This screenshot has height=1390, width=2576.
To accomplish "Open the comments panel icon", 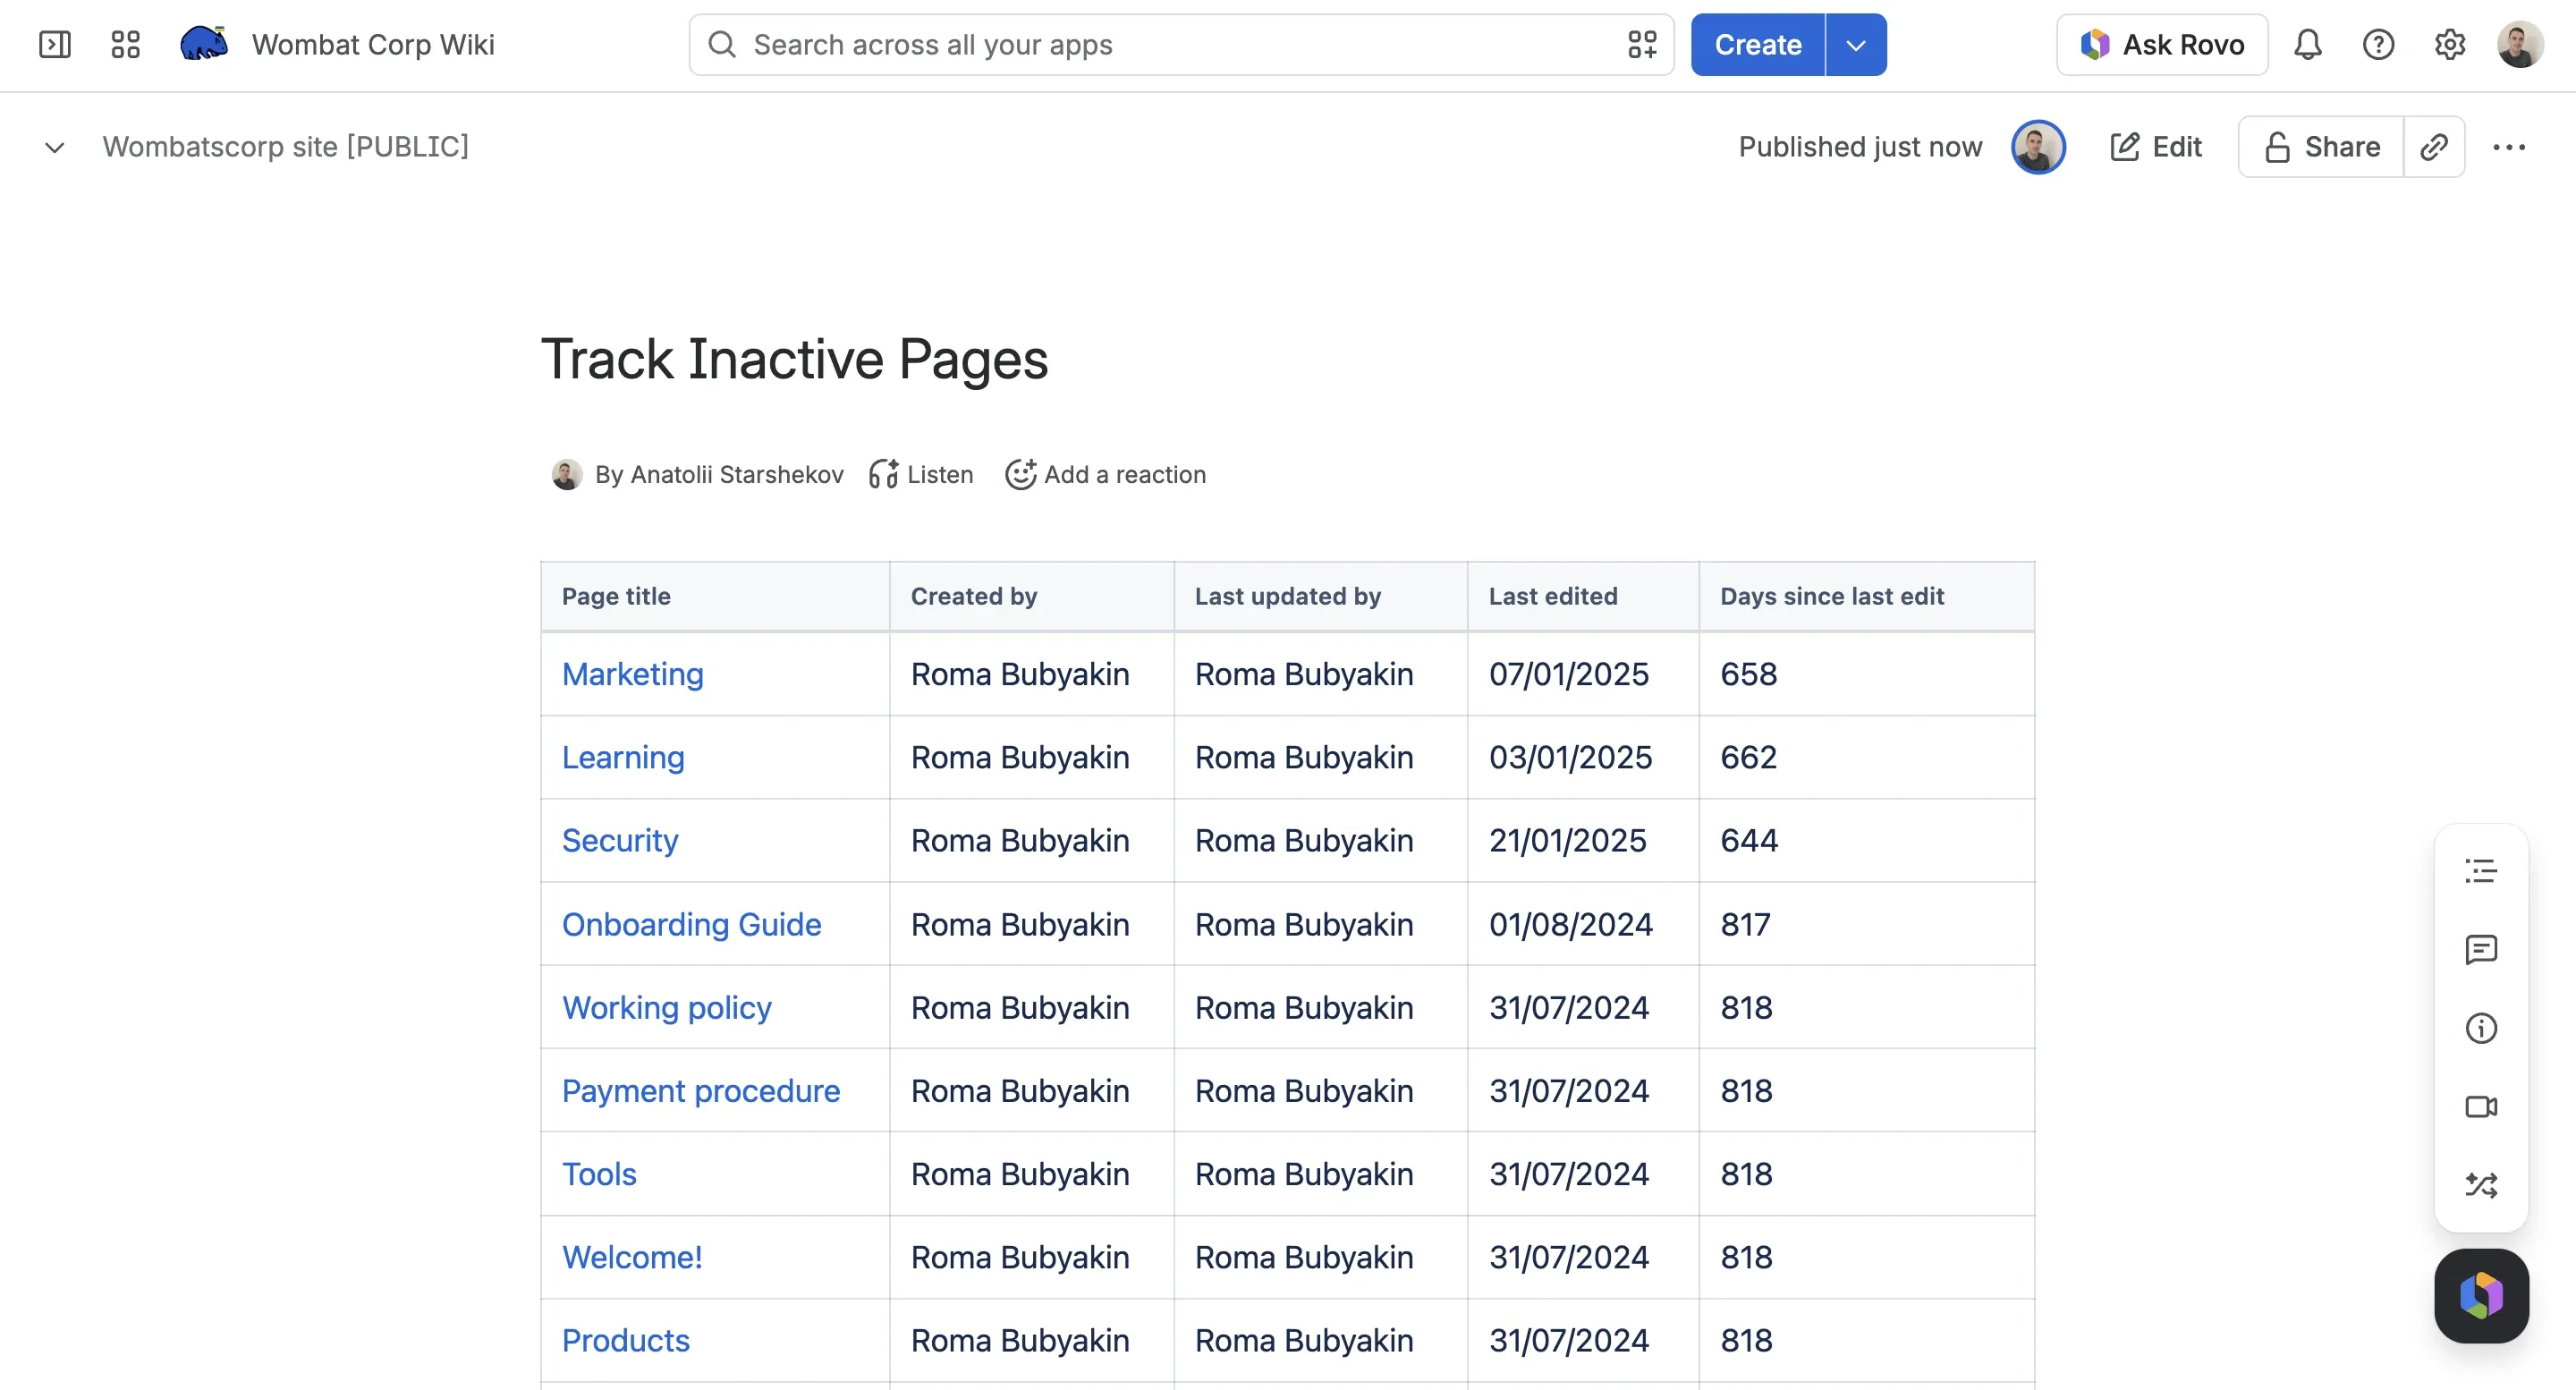I will point(2481,950).
